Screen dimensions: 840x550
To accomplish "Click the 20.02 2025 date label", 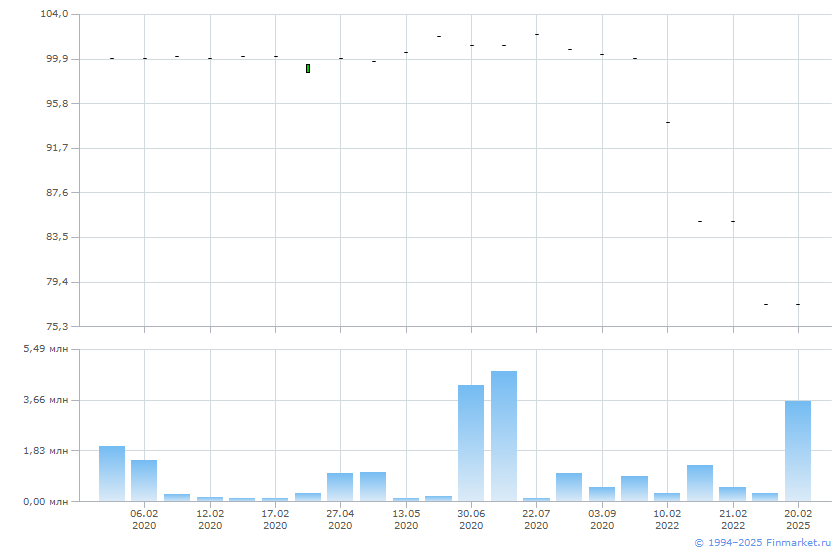I will point(798,519).
